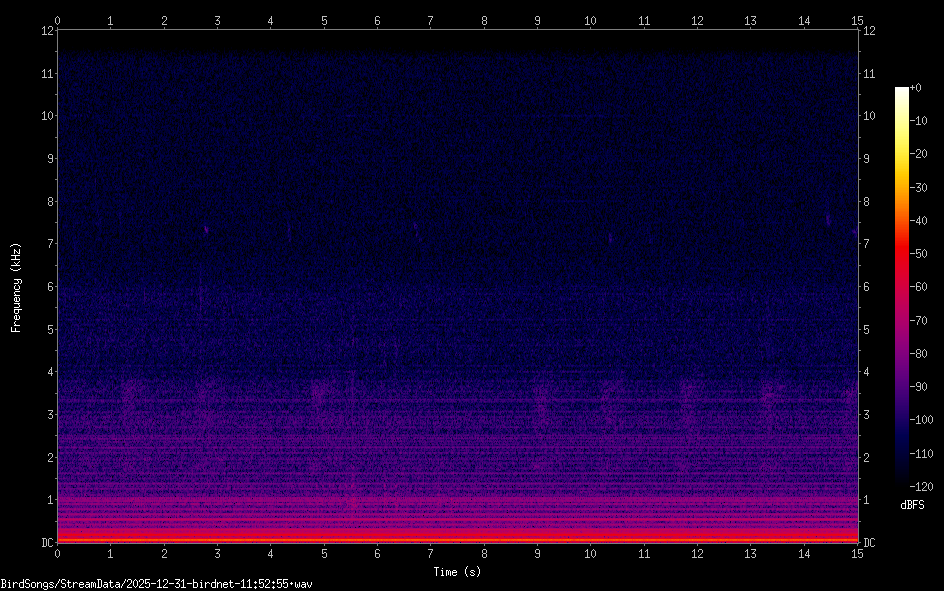Screen dimensions: 944x591
Task: Click the 3 second label on top time axis
Action: [217, 20]
